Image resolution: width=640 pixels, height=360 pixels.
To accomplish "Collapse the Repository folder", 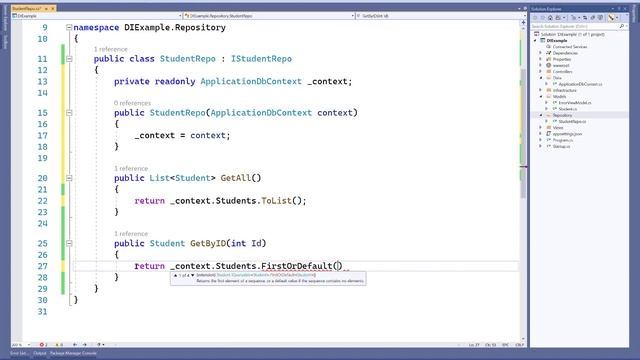I will (541, 115).
